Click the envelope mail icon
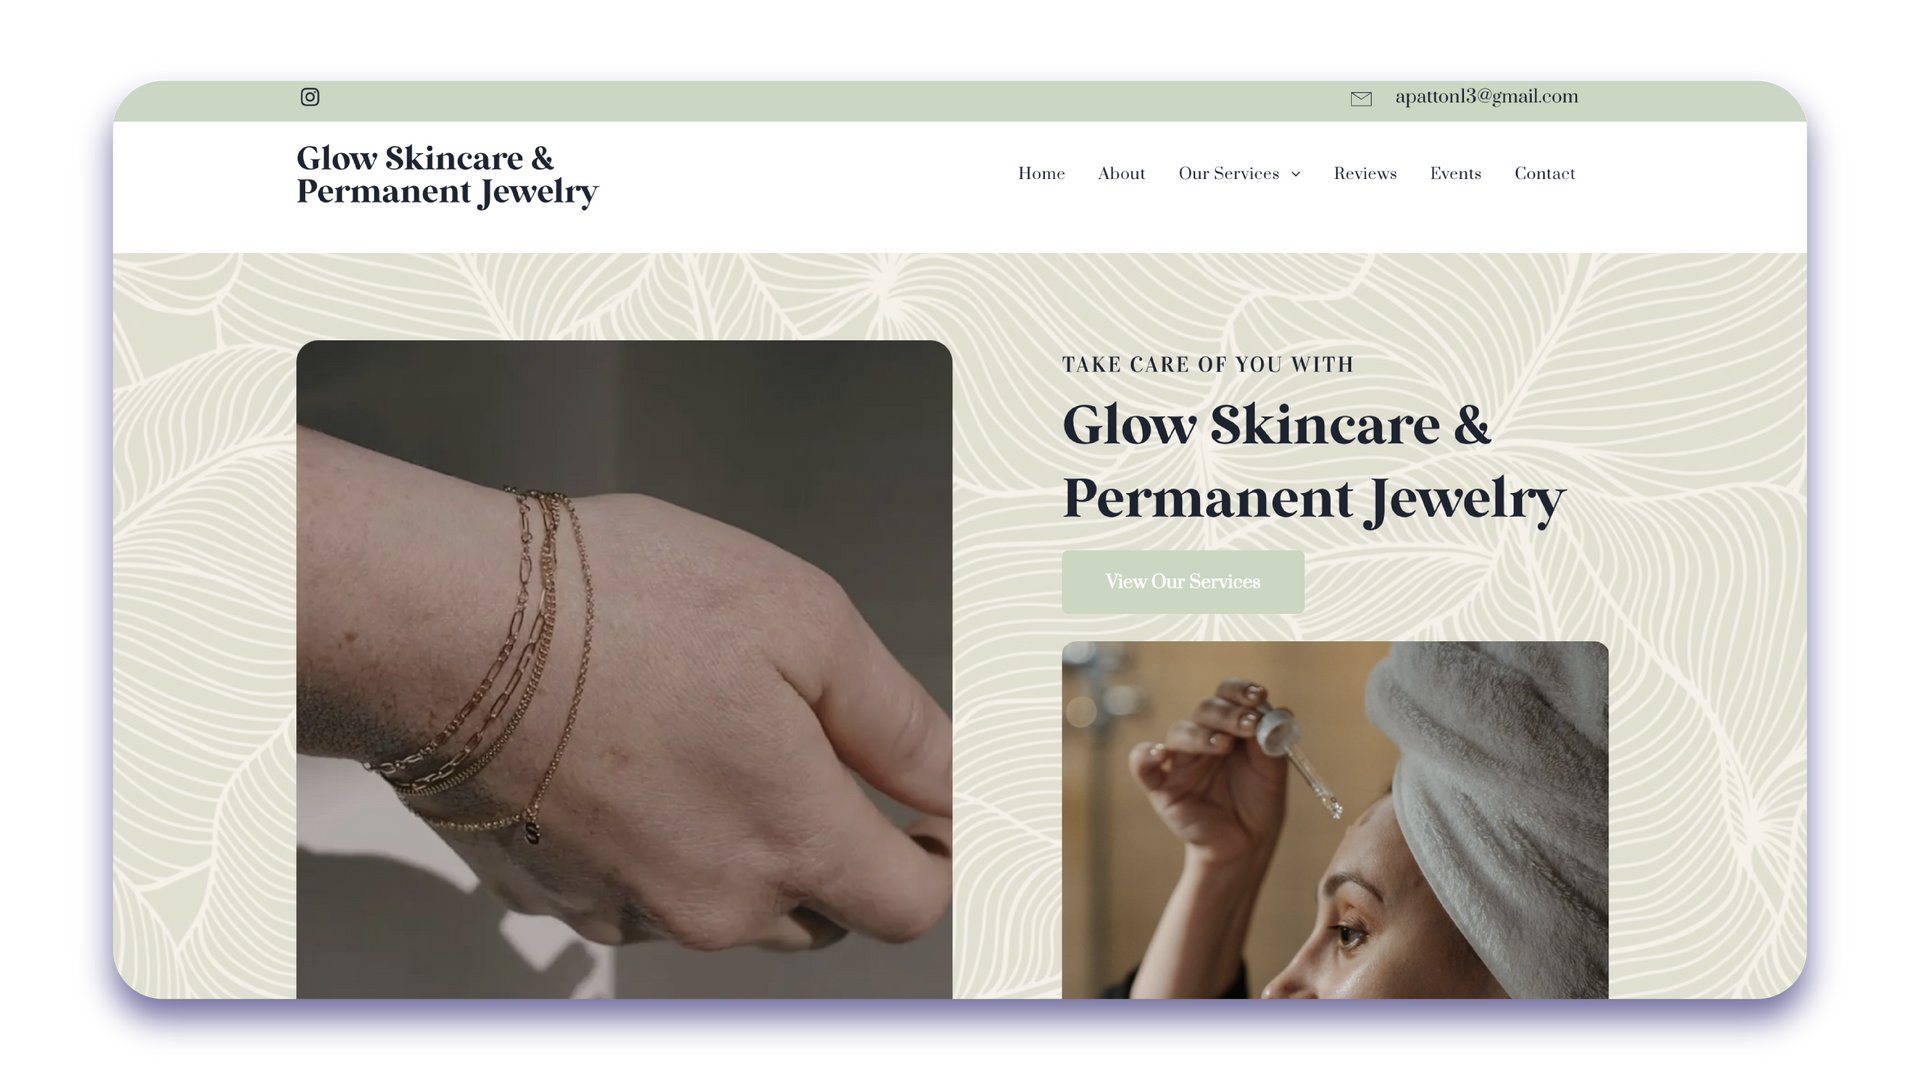Screen dimensions: 1920x1080 (1361, 98)
